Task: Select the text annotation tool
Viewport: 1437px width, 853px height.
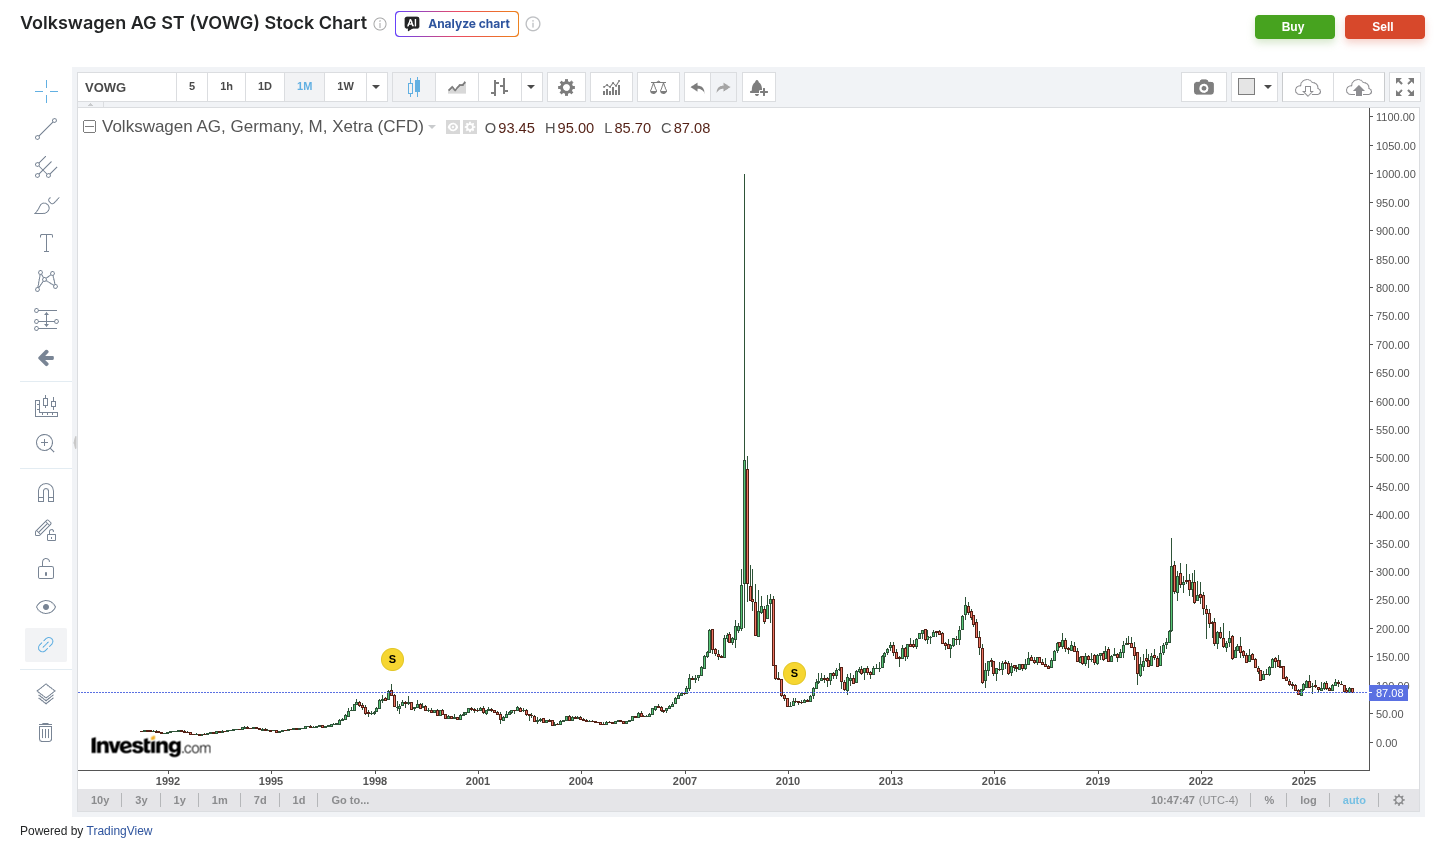Action: coord(46,243)
